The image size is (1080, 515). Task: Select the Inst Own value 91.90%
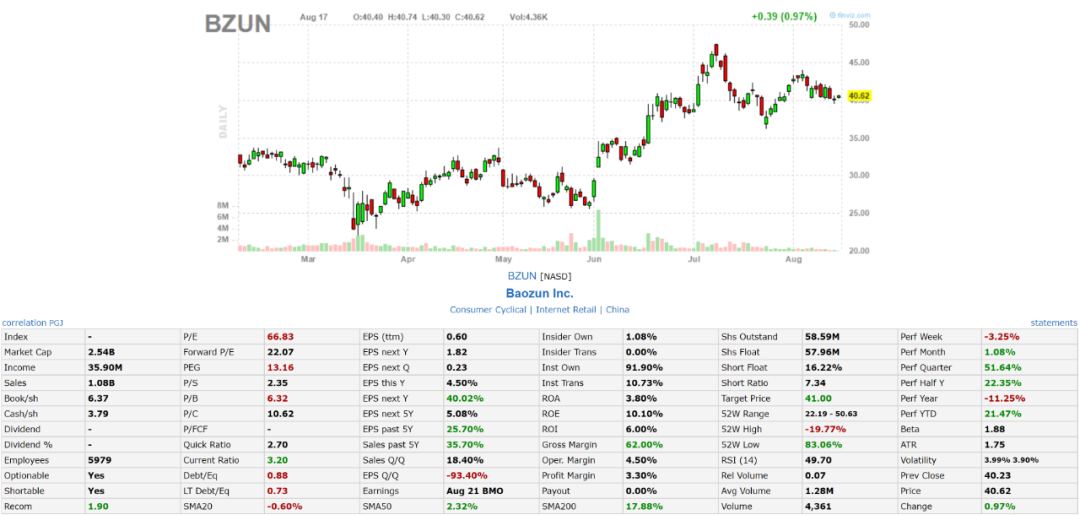click(x=643, y=368)
